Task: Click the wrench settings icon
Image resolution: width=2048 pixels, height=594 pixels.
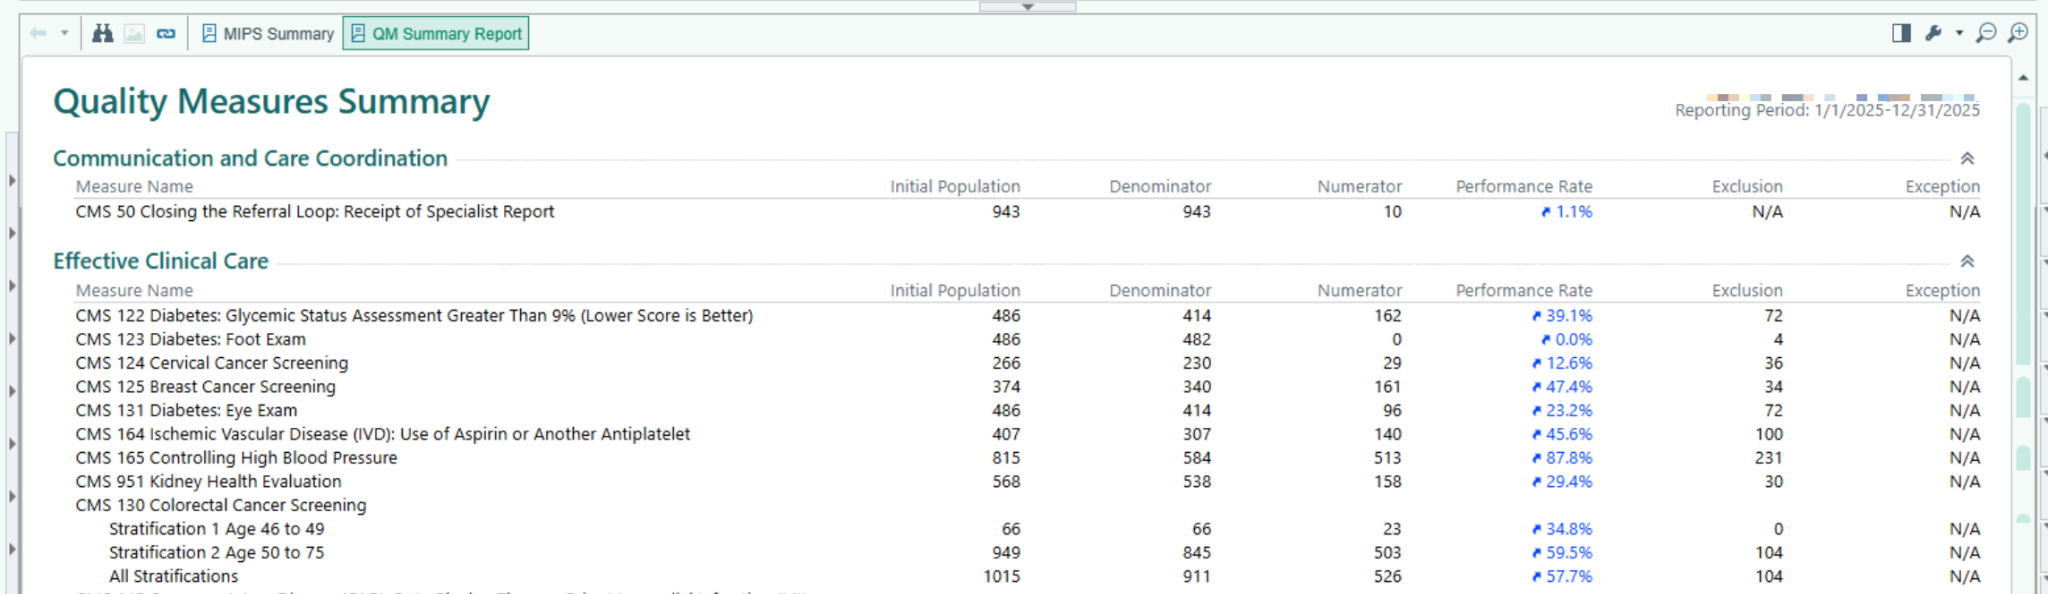Action: tap(1933, 33)
